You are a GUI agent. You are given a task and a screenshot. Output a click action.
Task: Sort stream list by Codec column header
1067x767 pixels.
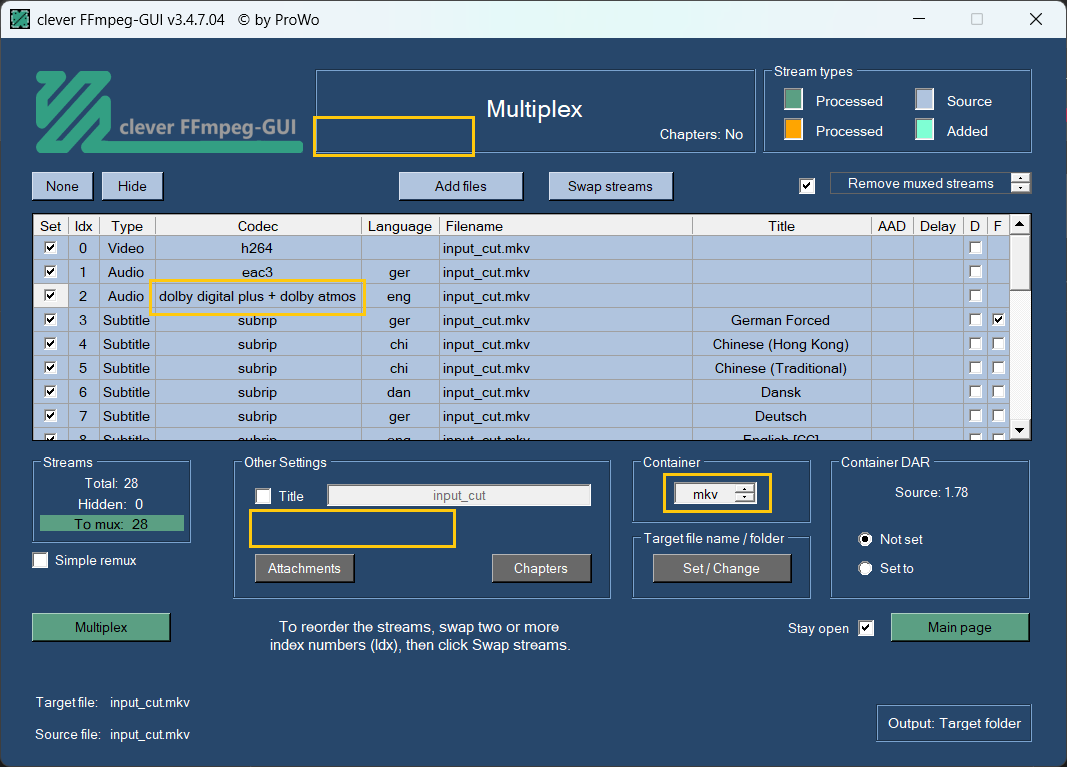(x=258, y=226)
